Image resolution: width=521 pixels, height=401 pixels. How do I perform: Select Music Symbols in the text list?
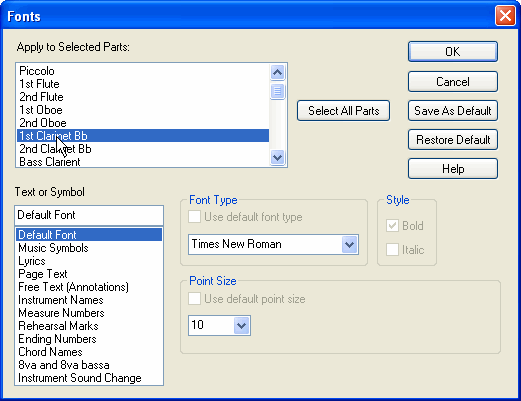point(53,248)
